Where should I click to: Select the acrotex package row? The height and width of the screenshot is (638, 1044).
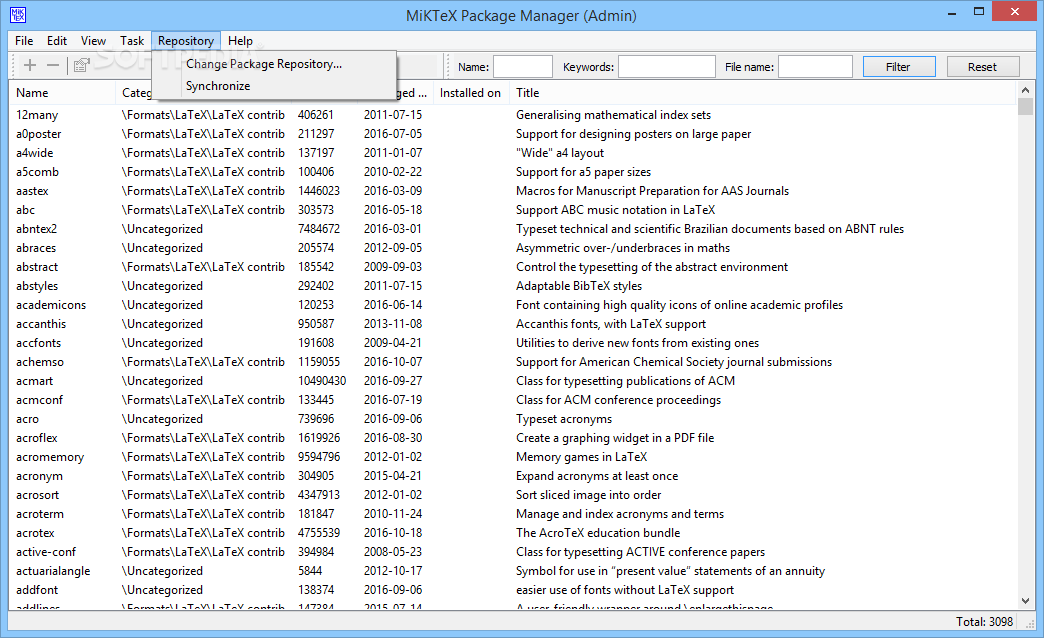pyautogui.click(x=513, y=533)
